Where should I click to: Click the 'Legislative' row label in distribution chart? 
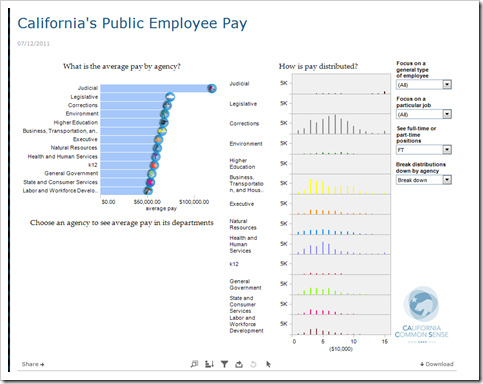tap(243, 104)
